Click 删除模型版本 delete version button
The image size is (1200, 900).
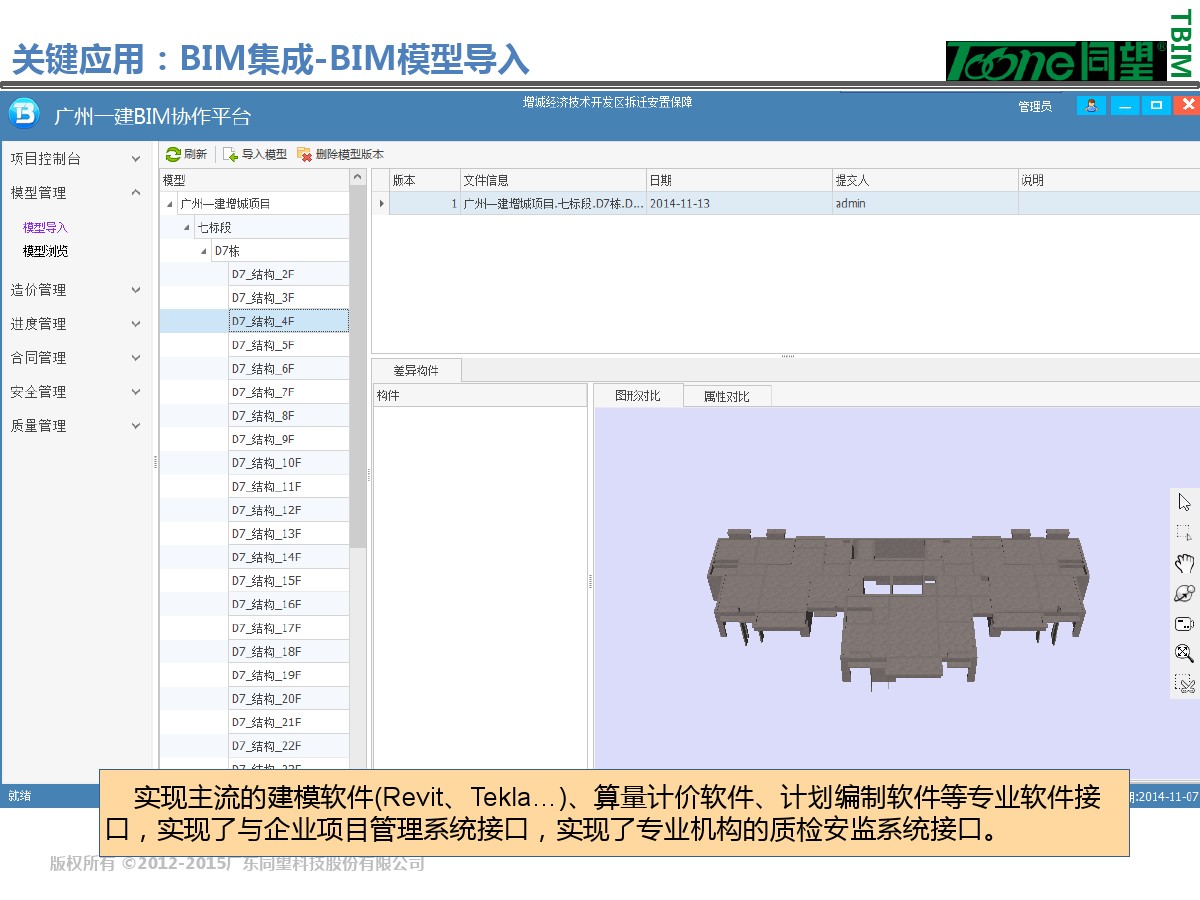pyautogui.click(x=340, y=154)
